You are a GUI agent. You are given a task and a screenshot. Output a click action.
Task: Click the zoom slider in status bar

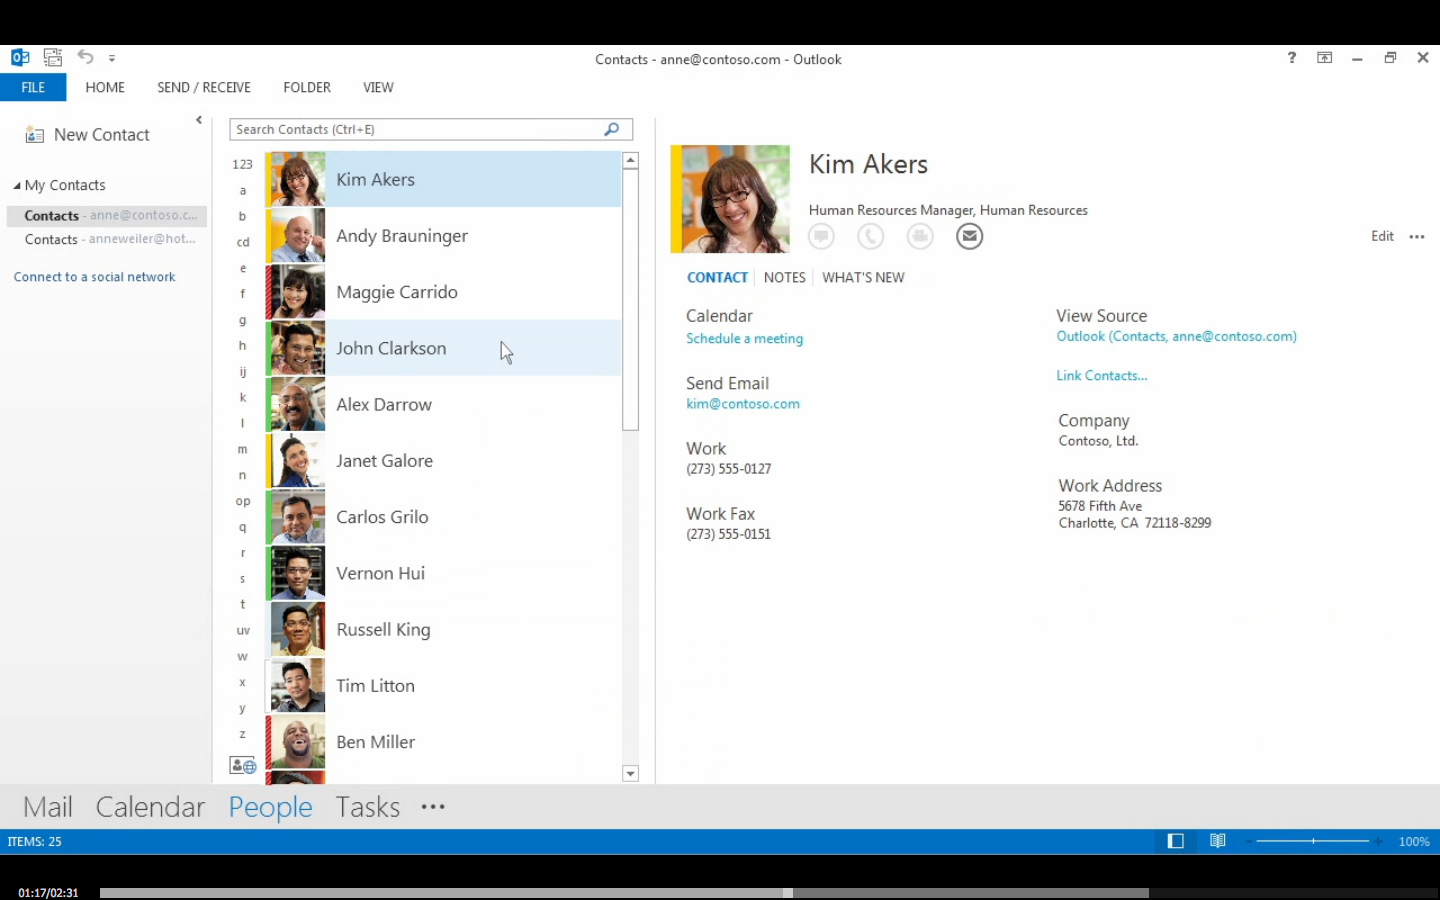(1313, 841)
